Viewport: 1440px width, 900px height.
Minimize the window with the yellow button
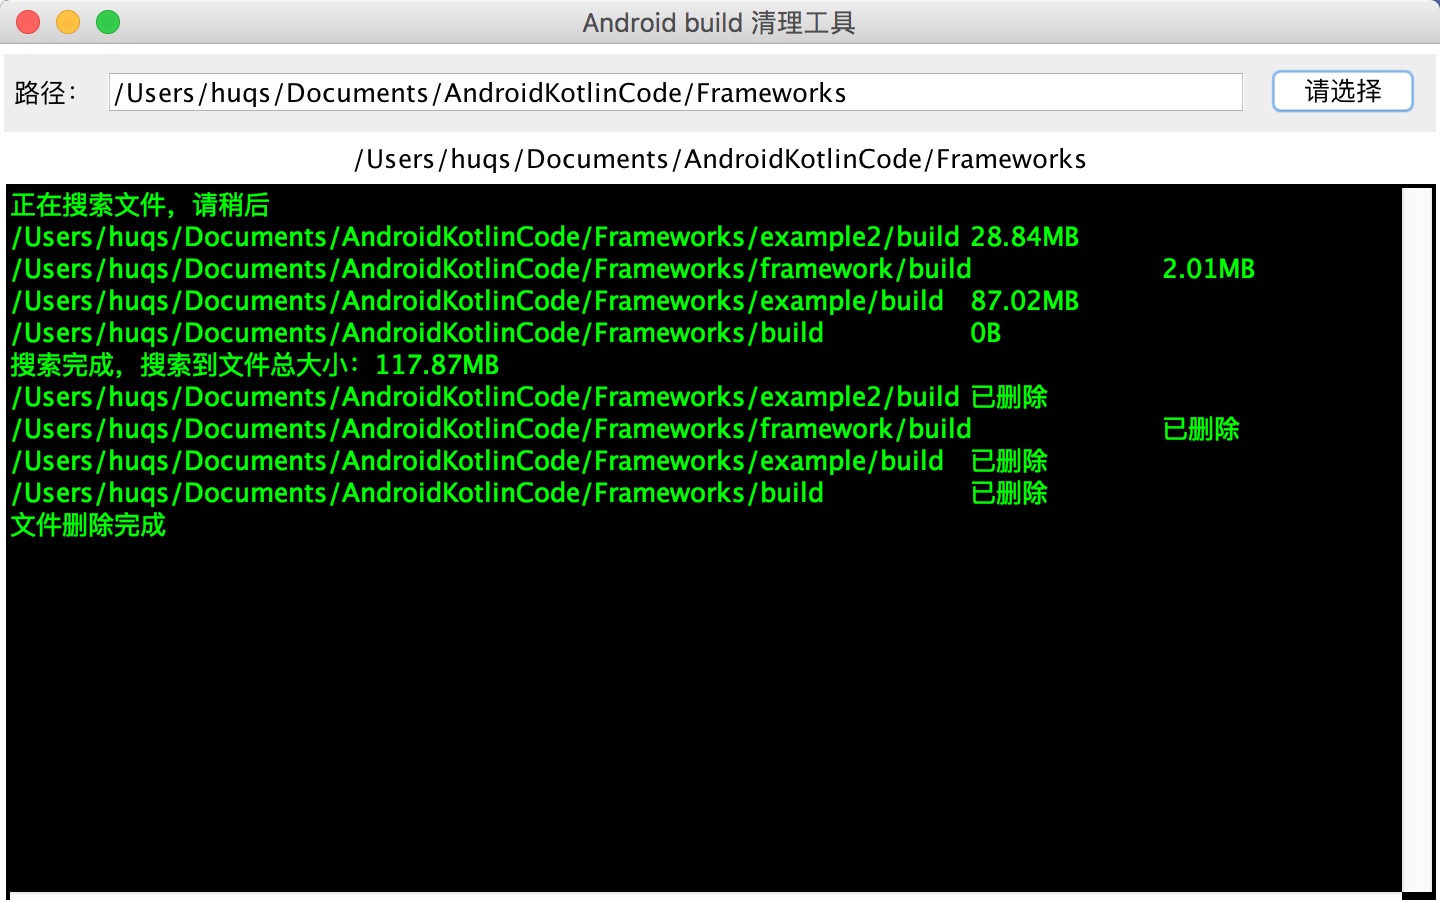(x=68, y=22)
